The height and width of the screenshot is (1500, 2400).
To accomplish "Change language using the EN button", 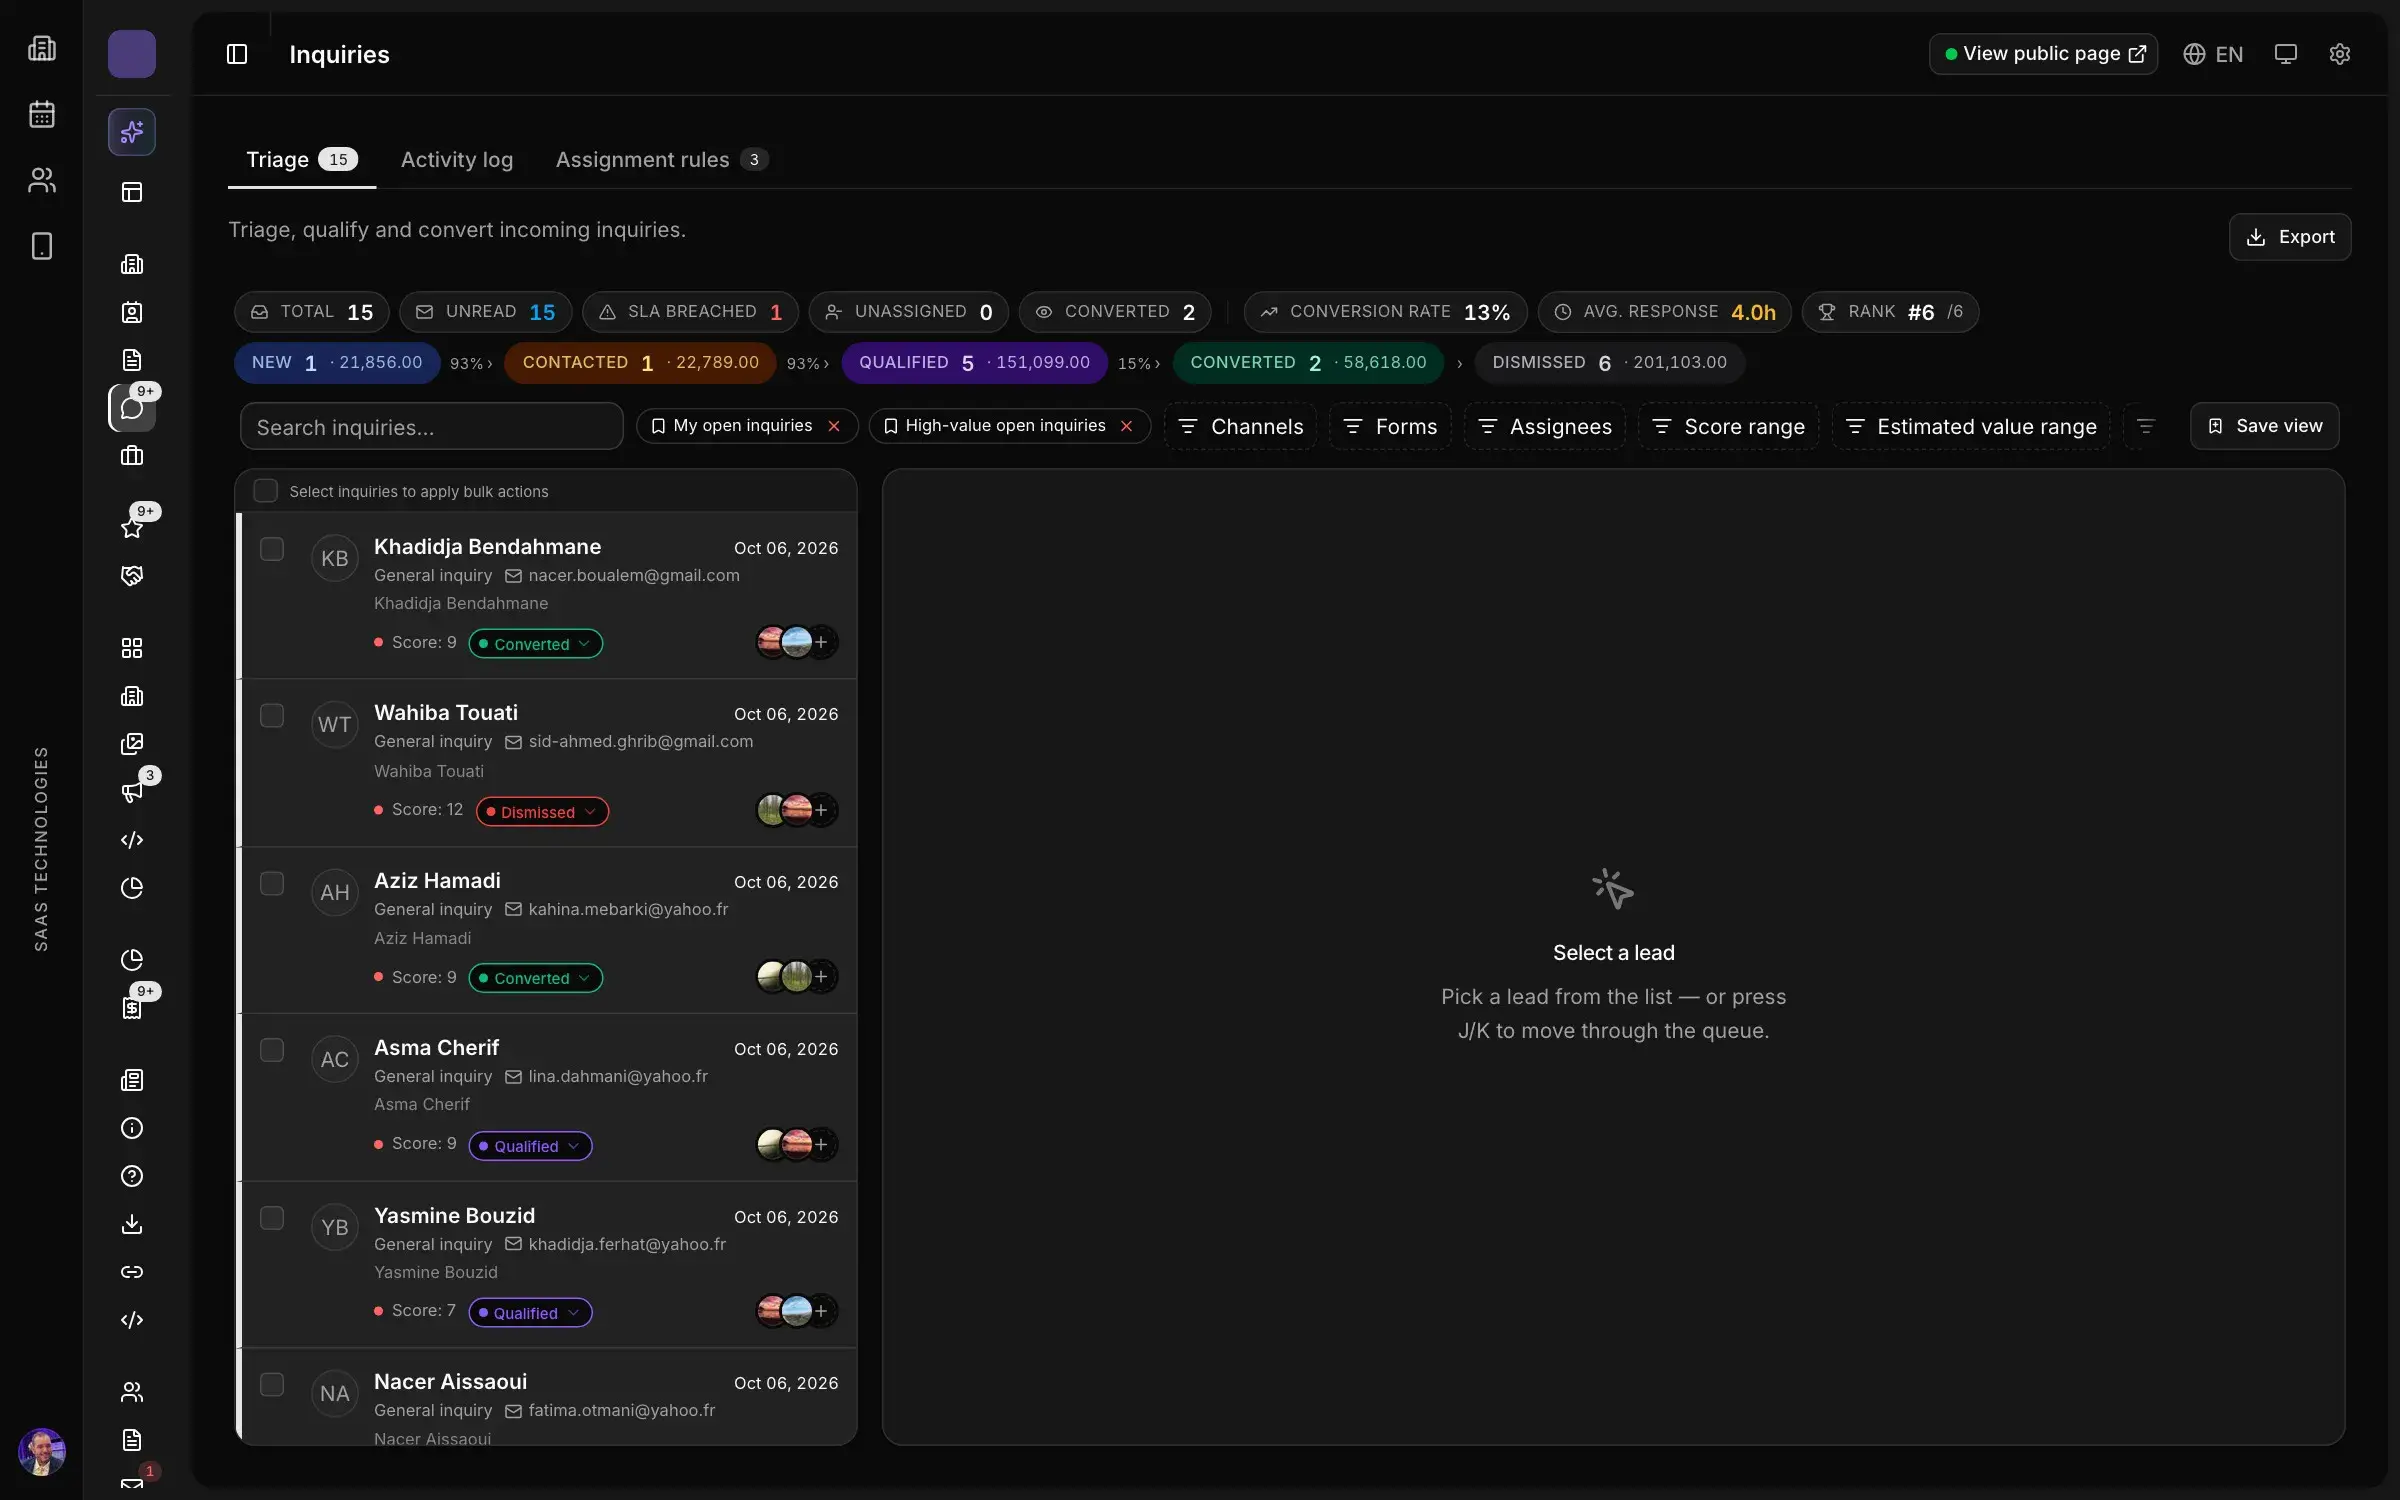I will point(2213,54).
